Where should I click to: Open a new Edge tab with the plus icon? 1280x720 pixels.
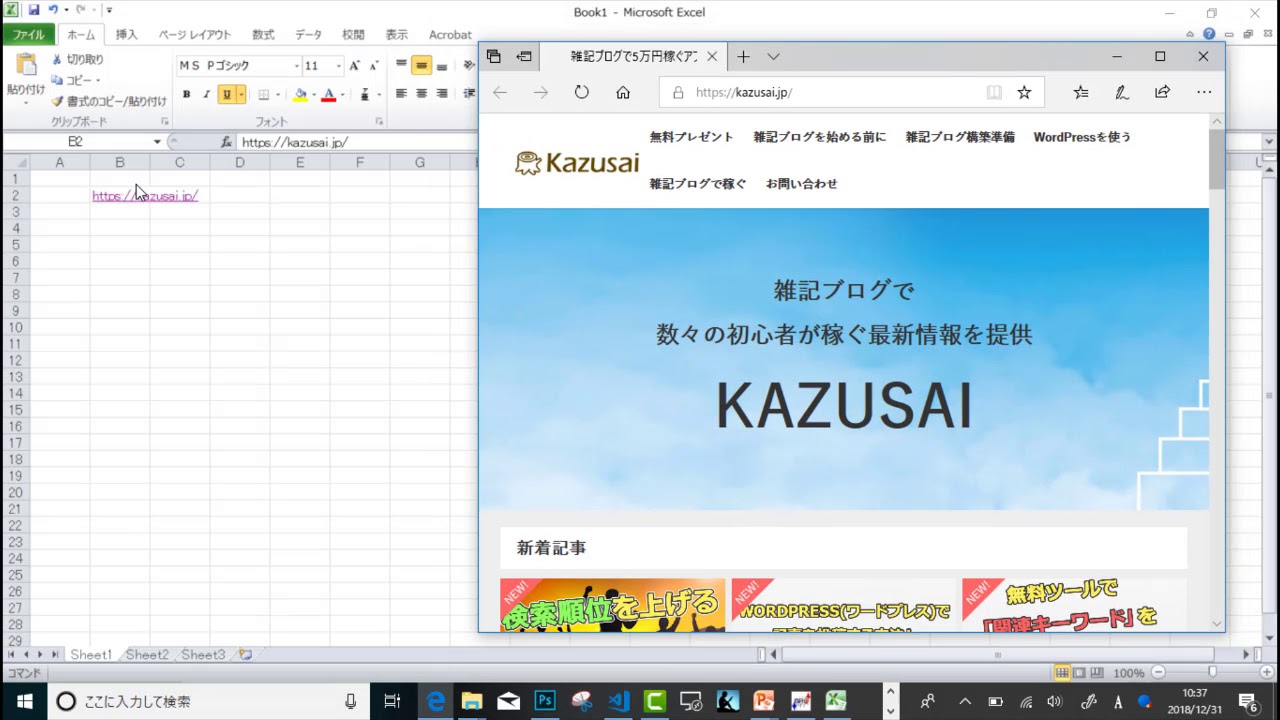[x=743, y=57]
